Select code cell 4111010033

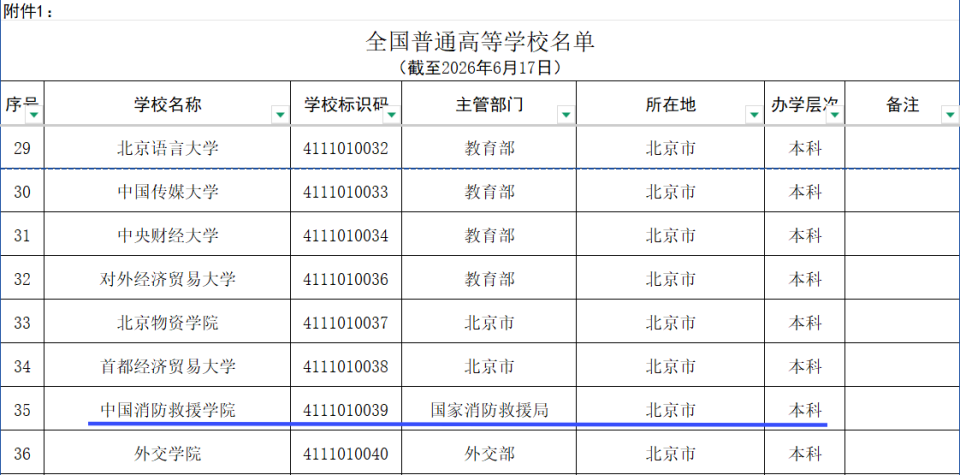point(346,191)
